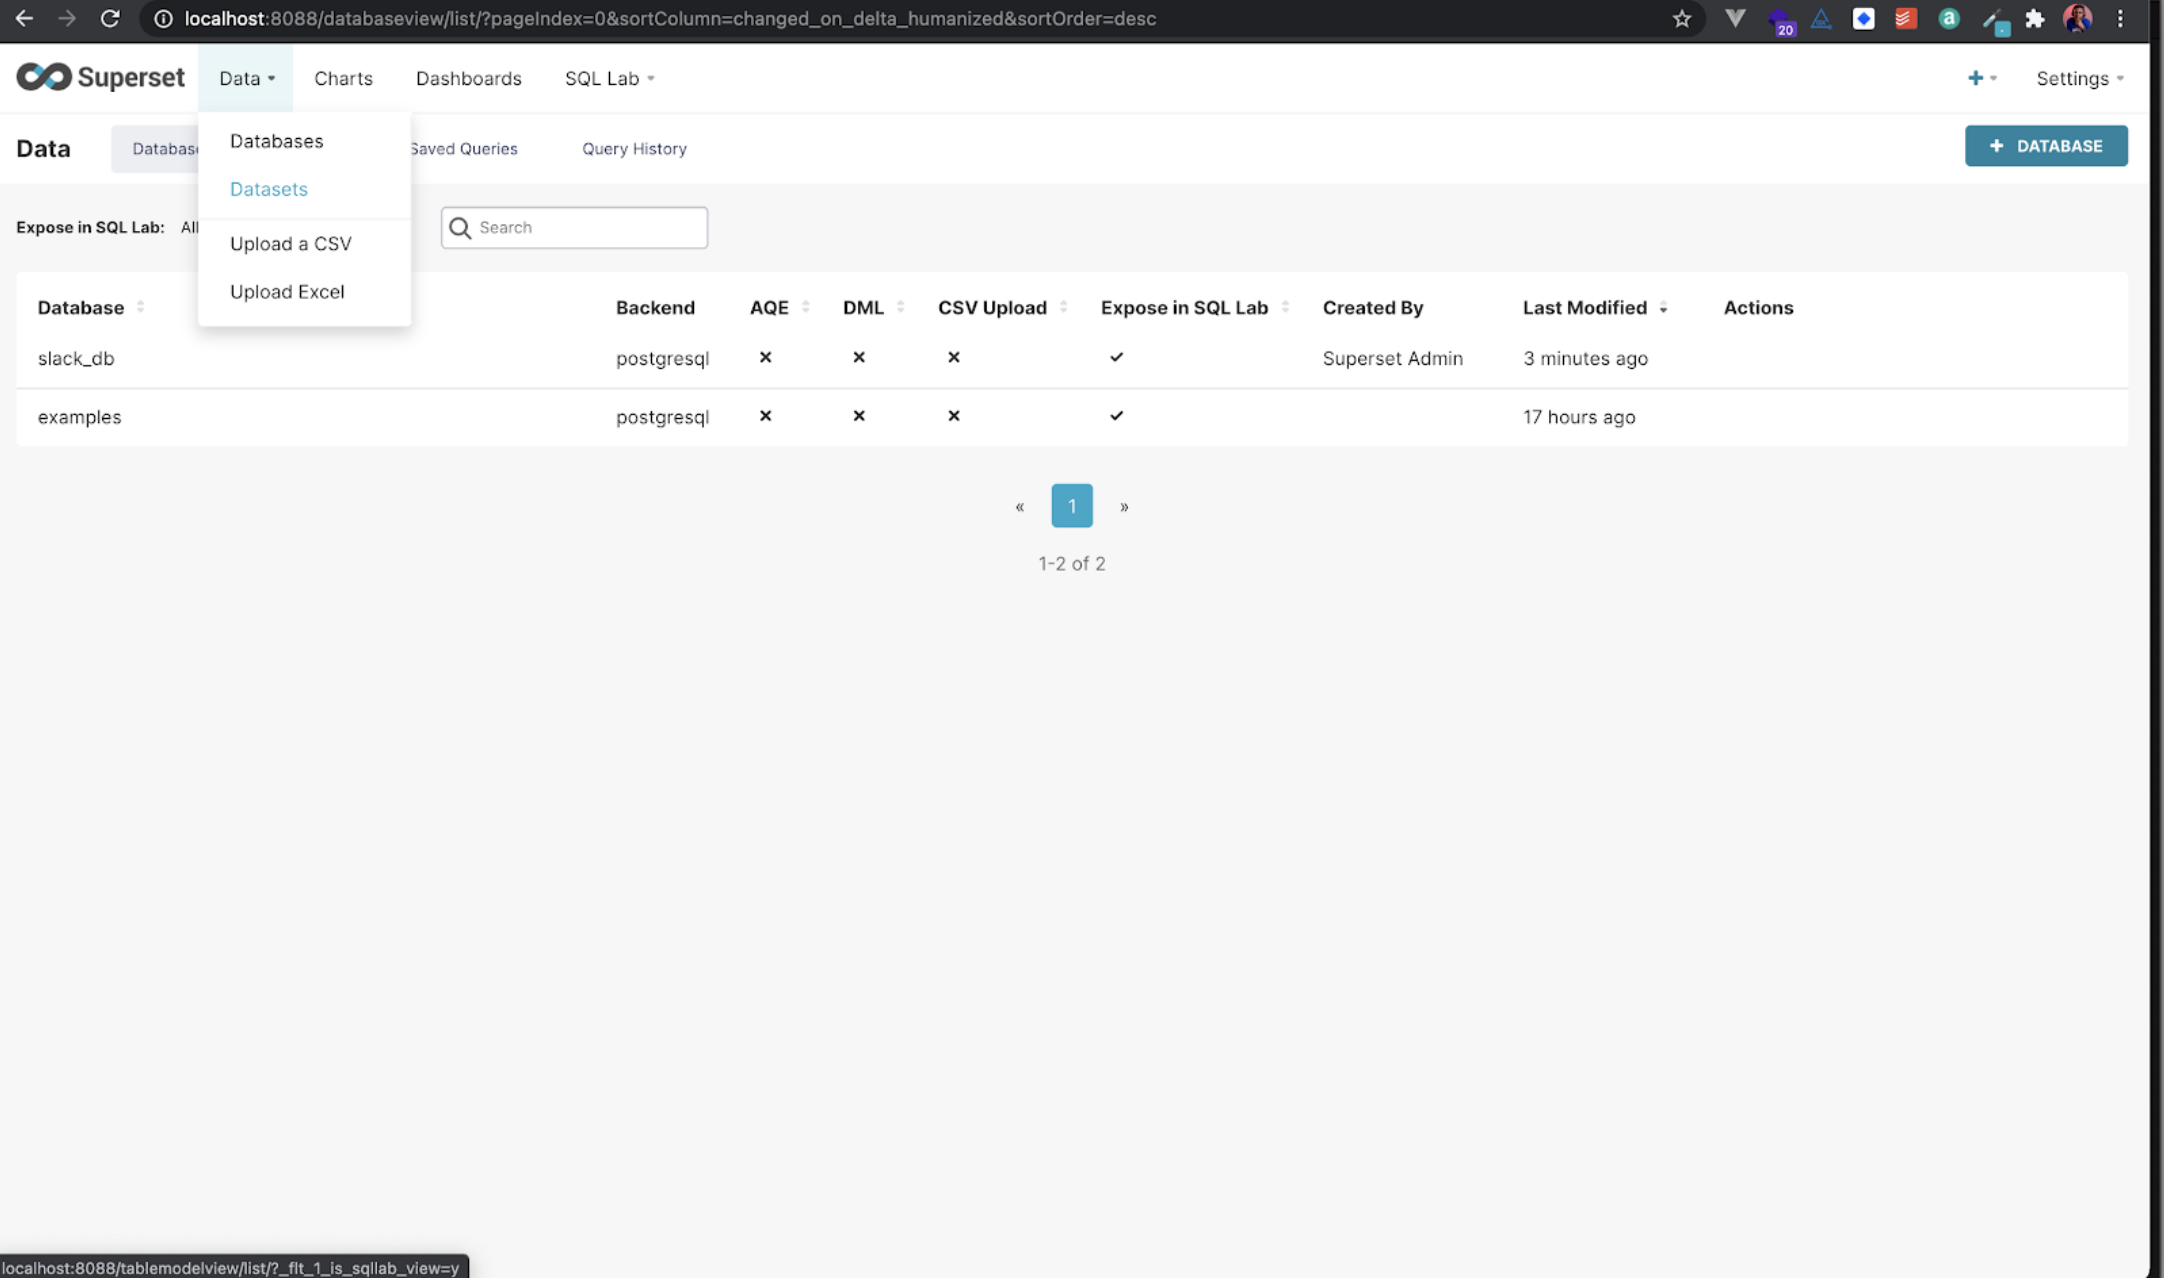Sort the Last Modified column

pos(1663,308)
